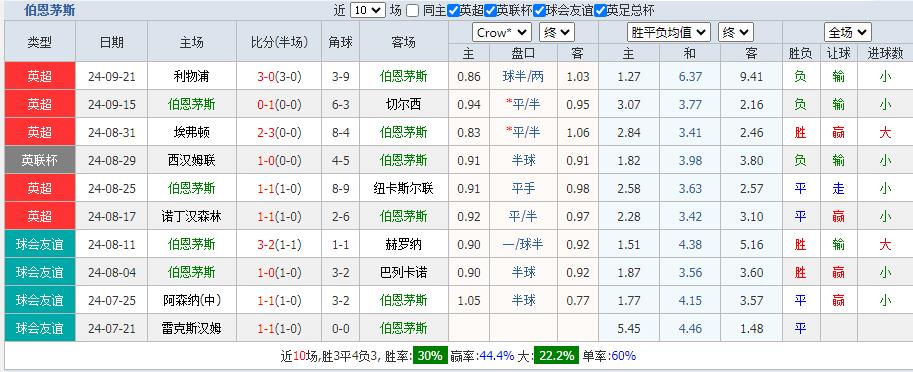Click draw odds 3.77 in 切尔西 row
Image resolution: width=913 pixels, height=372 pixels.
click(690, 104)
